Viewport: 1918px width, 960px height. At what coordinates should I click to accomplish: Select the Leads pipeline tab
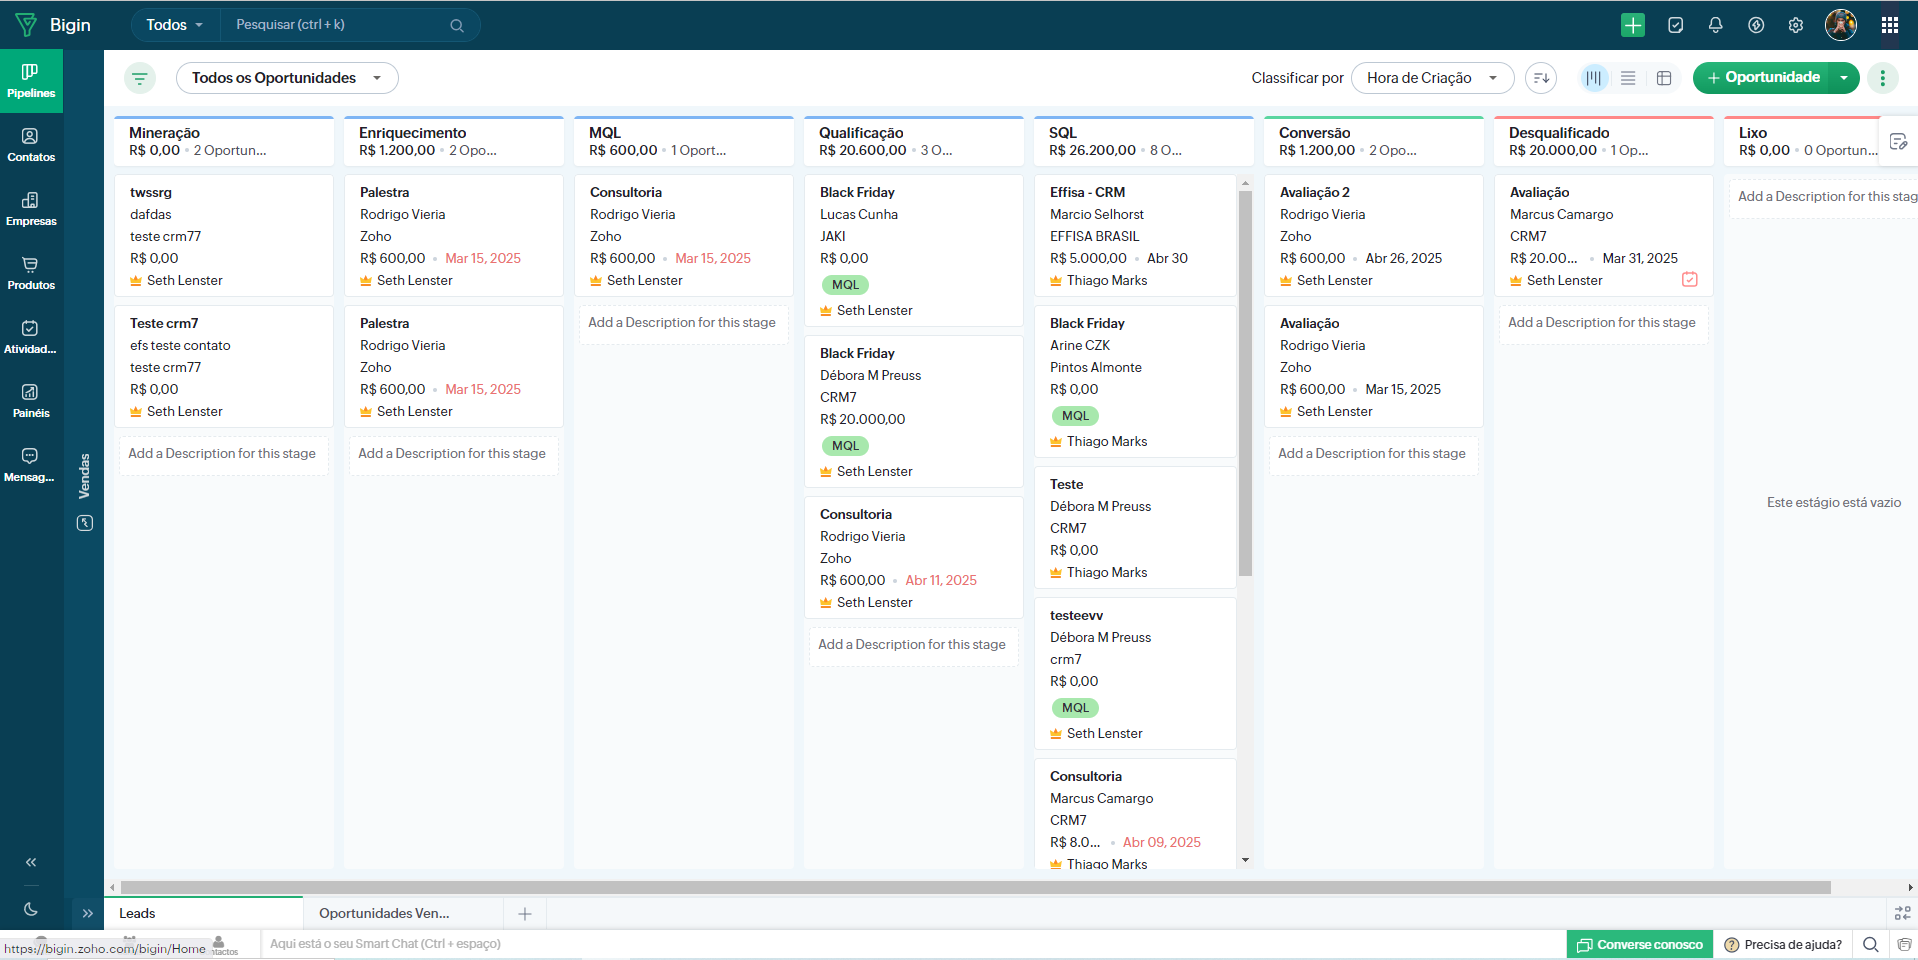pos(137,913)
